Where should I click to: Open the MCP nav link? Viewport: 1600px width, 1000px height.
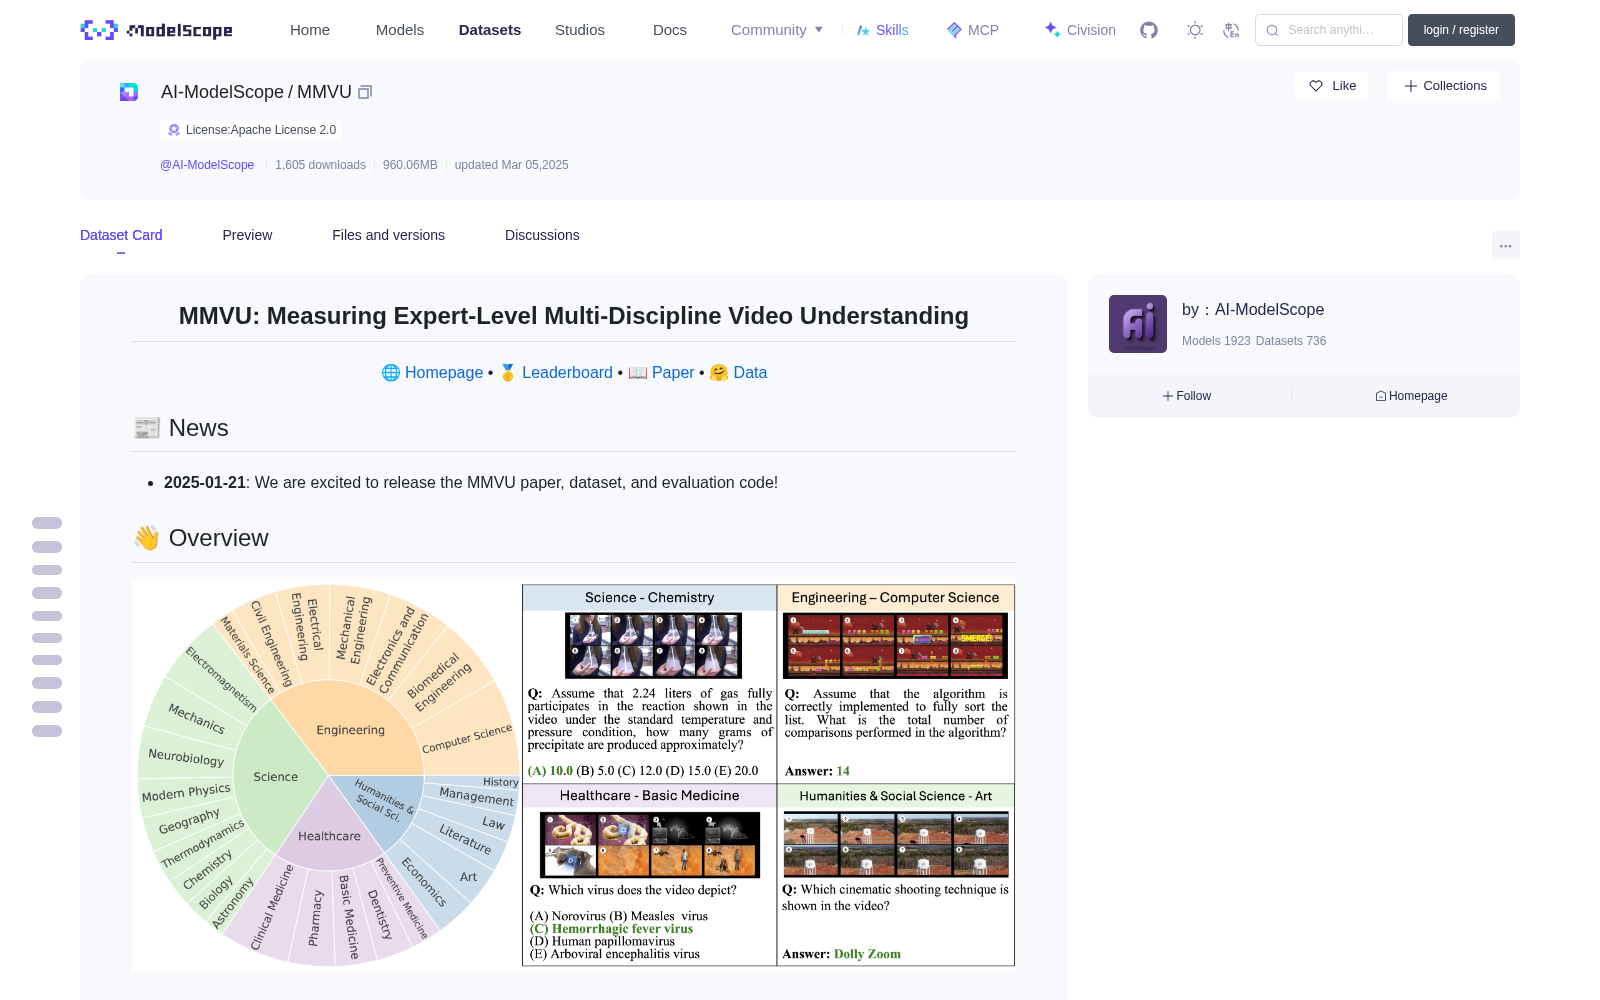973,30
